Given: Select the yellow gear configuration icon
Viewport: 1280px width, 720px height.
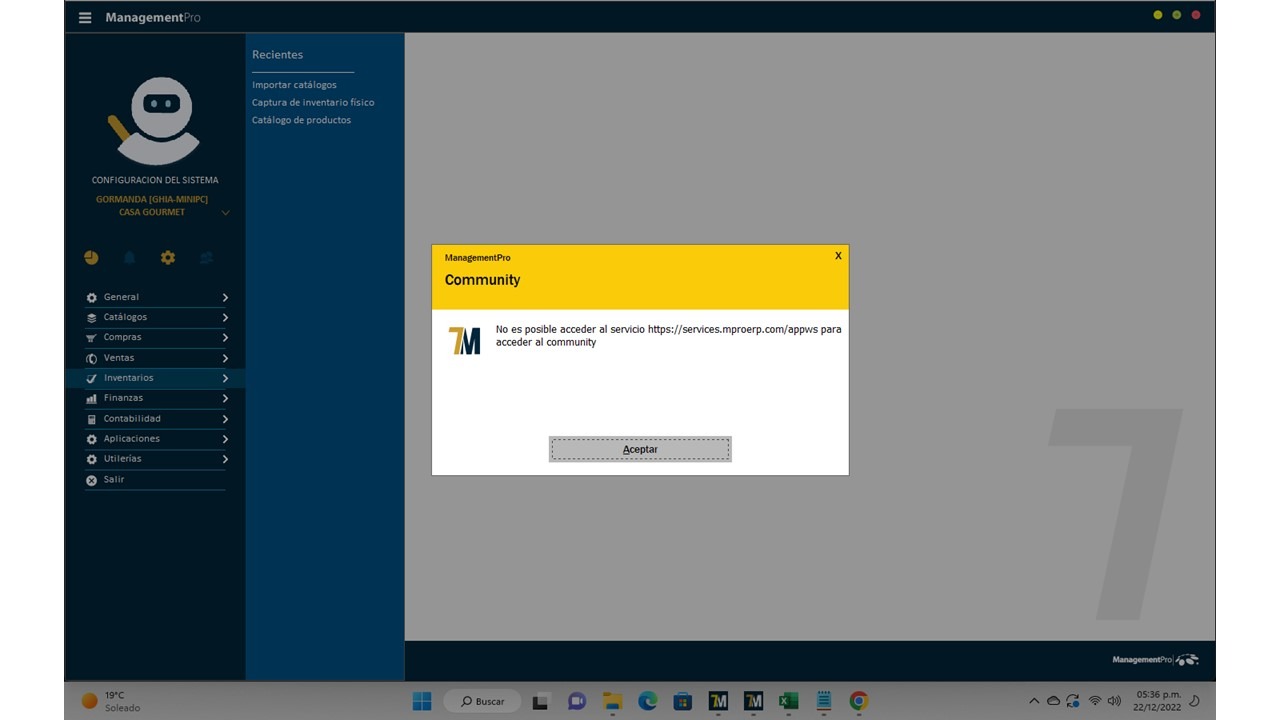Looking at the screenshot, I should (168, 257).
